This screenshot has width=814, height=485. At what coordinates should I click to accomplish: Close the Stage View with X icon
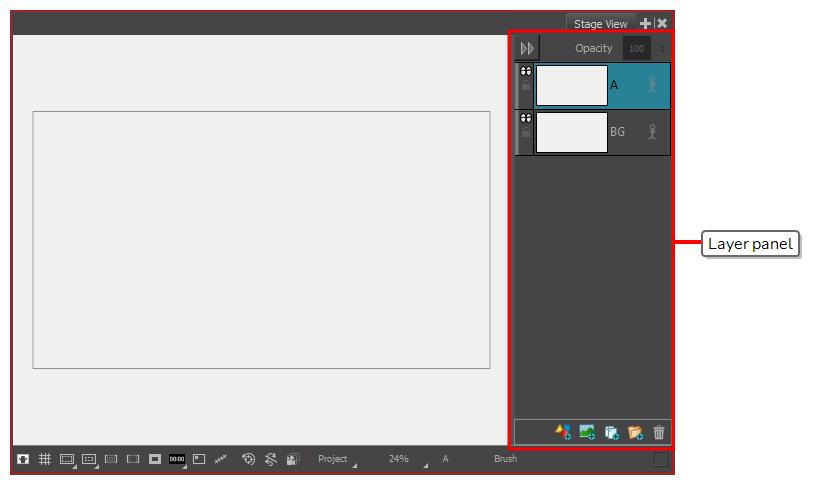pyautogui.click(x=662, y=23)
